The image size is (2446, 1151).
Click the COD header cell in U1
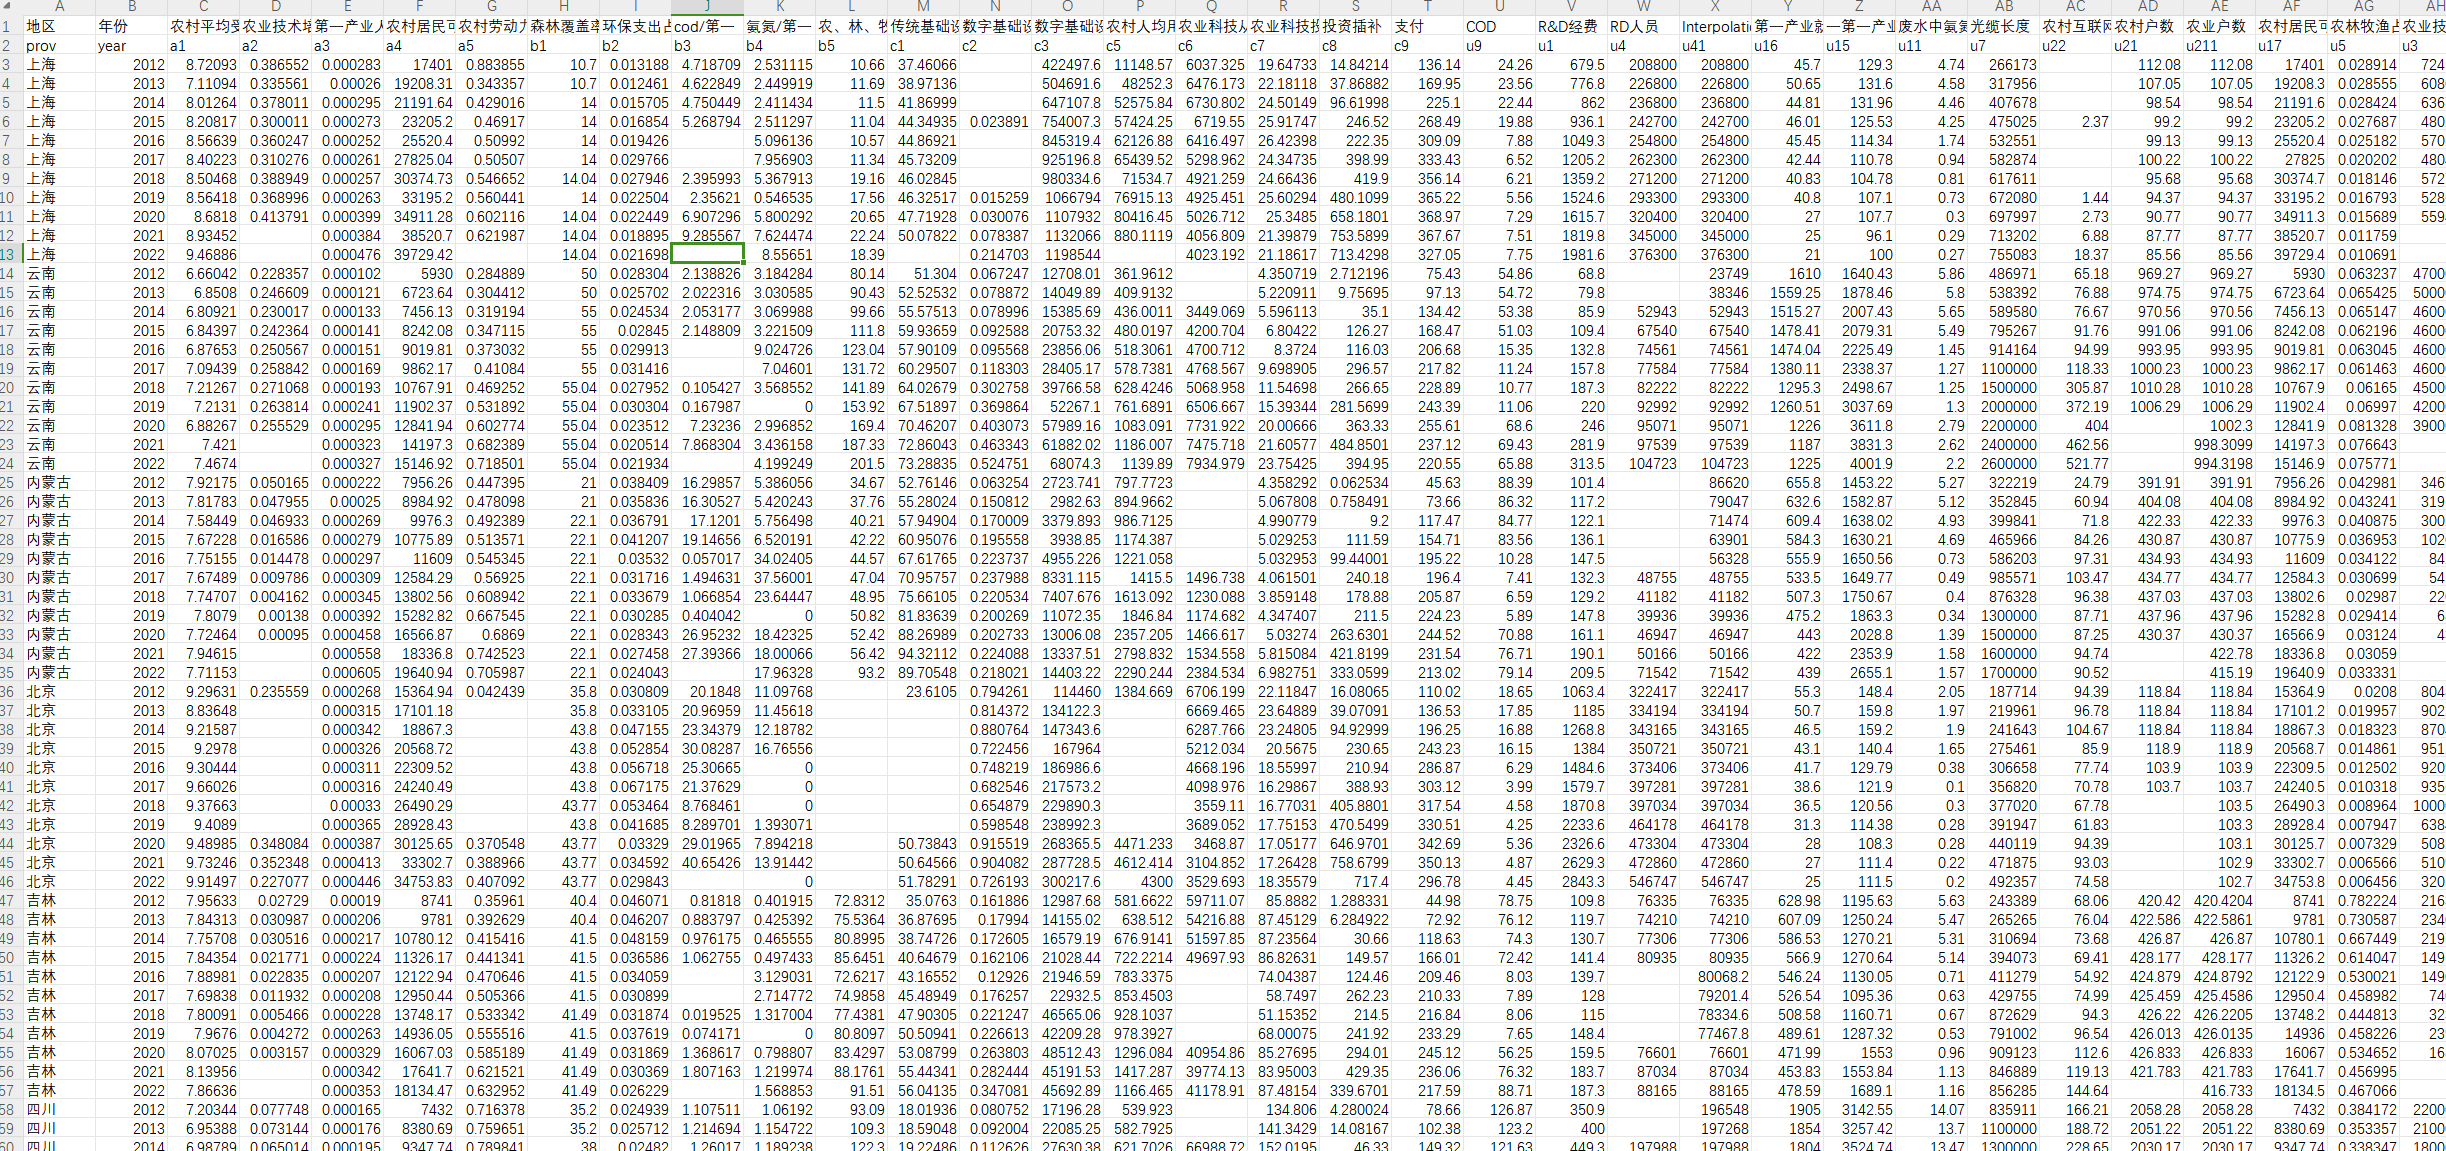(x=1499, y=26)
